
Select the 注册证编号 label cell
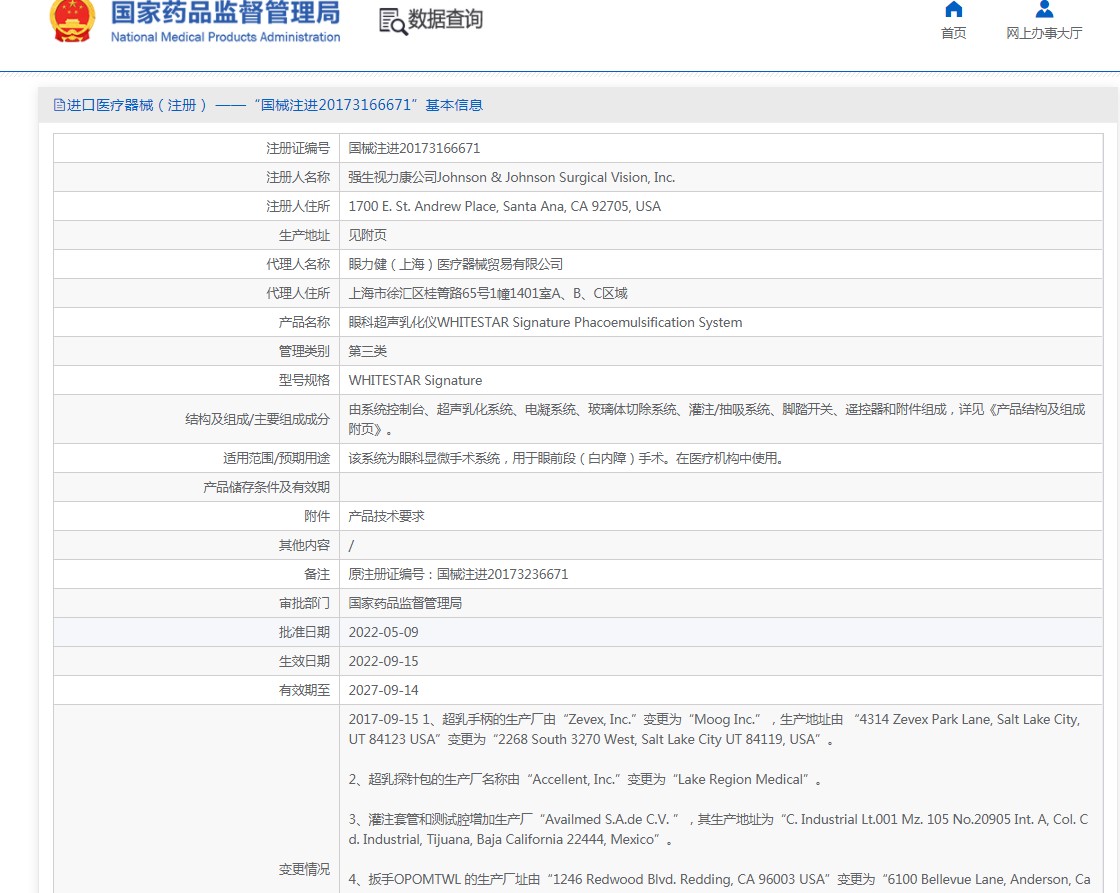click(298, 149)
